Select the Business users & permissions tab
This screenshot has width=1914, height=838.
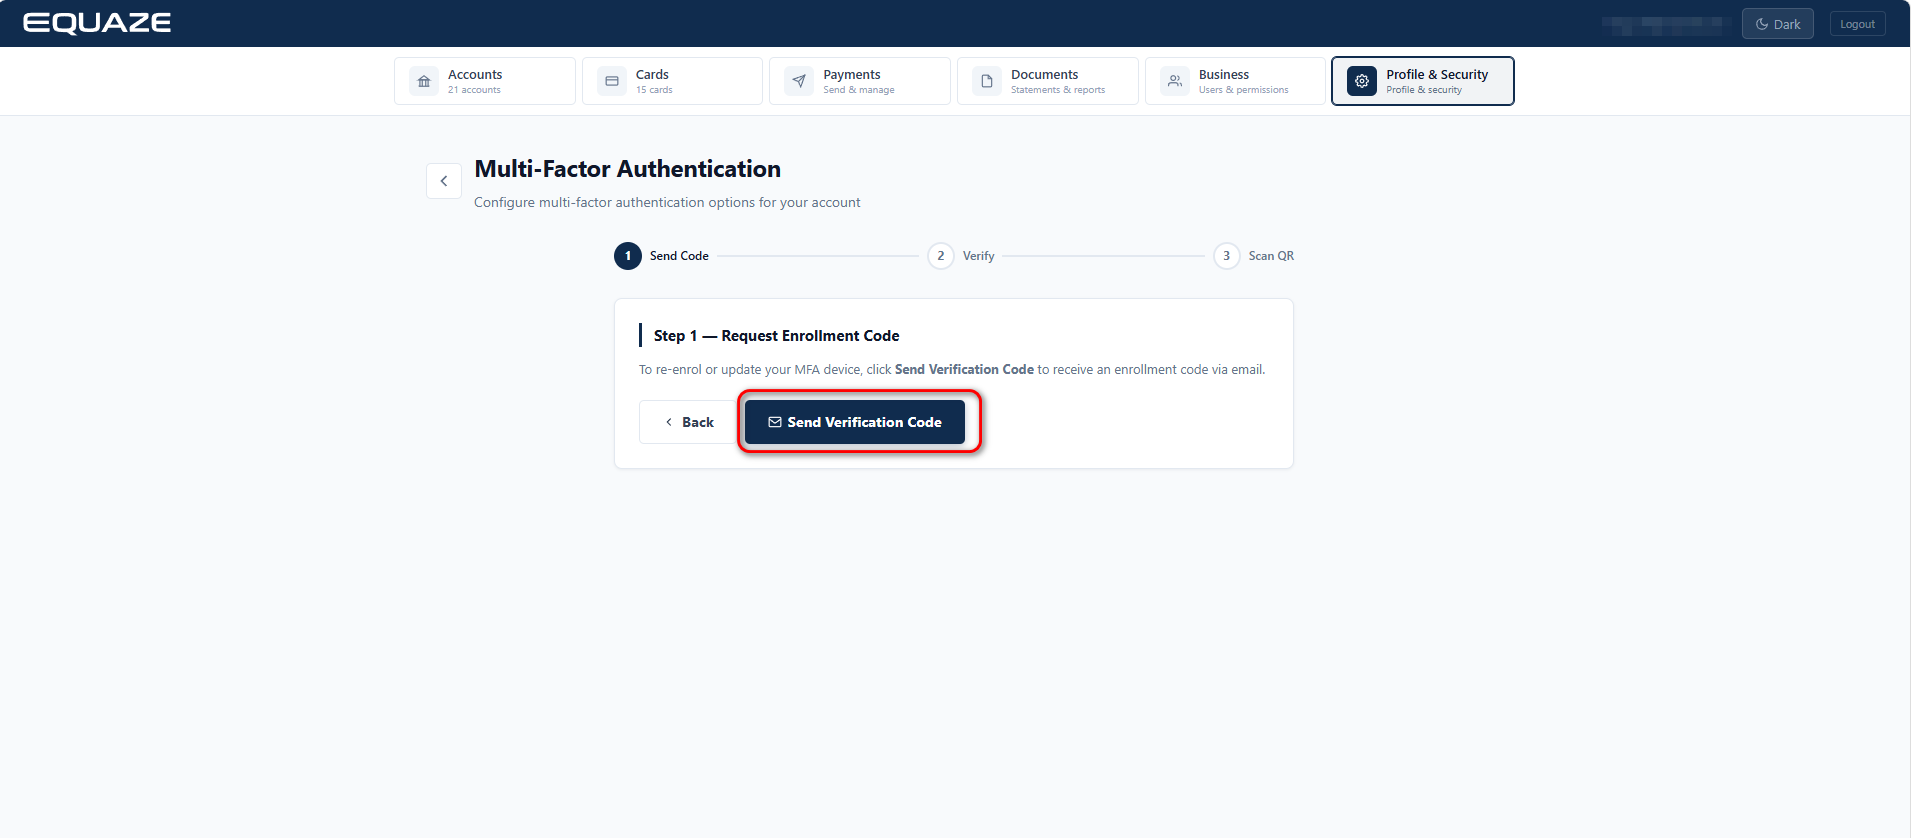click(x=1235, y=81)
